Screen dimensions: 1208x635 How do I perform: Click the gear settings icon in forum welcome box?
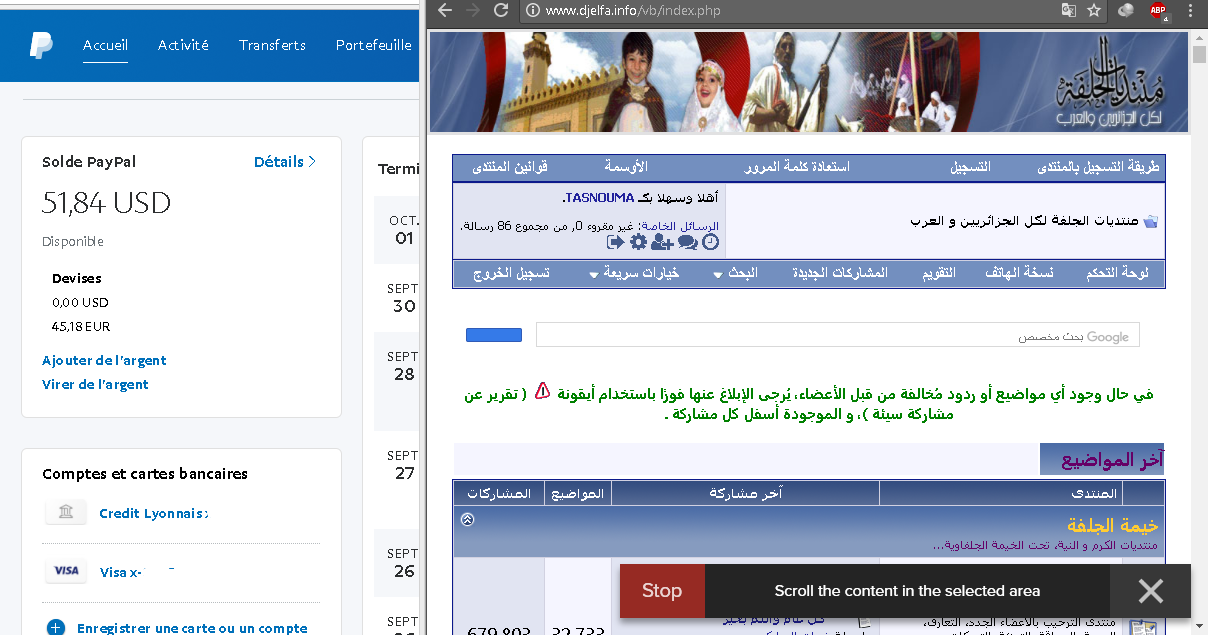click(638, 242)
